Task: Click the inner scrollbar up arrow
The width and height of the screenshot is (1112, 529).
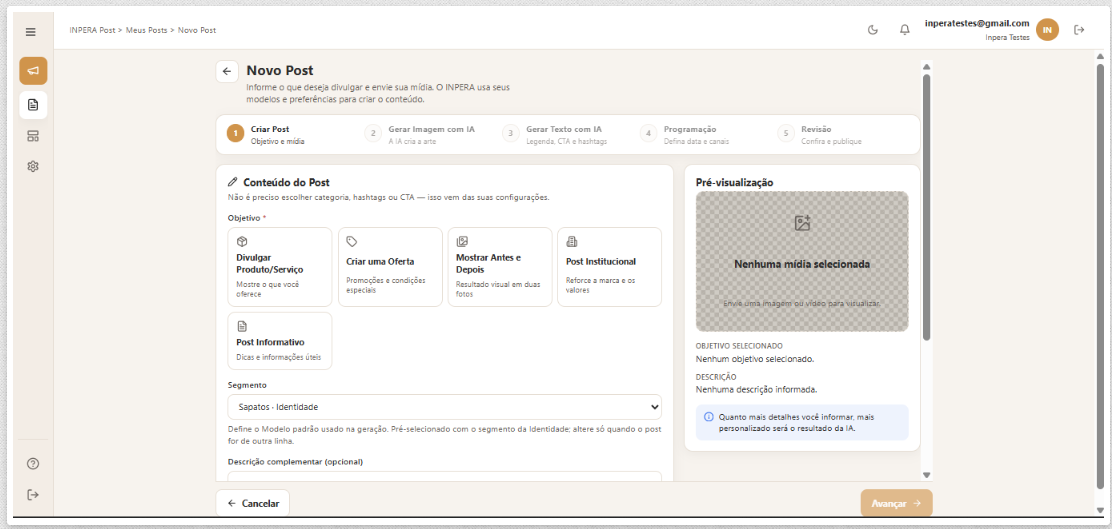Action: [926, 67]
